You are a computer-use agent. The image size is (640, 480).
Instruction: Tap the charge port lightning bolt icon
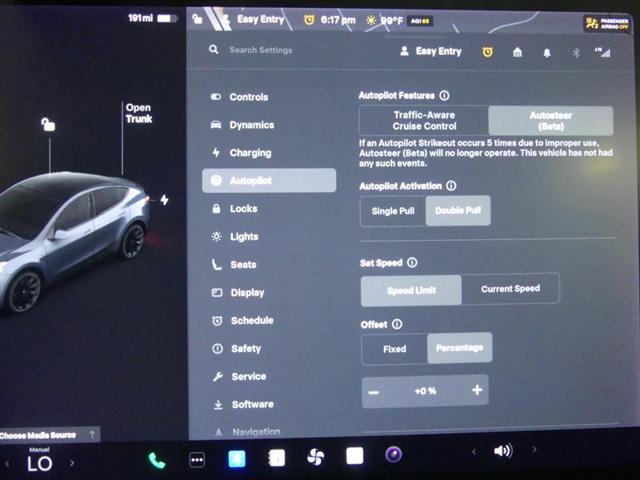click(x=164, y=200)
